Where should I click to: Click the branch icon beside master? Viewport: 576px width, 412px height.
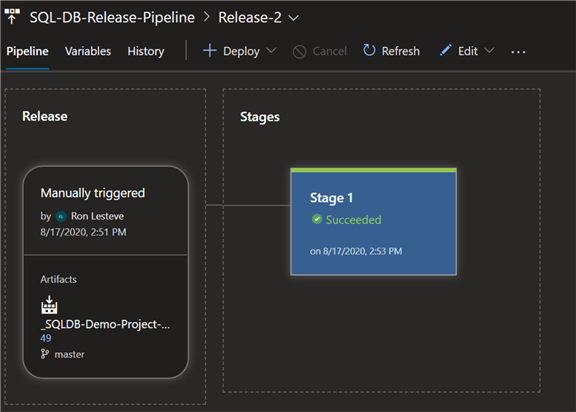pyautogui.click(x=45, y=354)
